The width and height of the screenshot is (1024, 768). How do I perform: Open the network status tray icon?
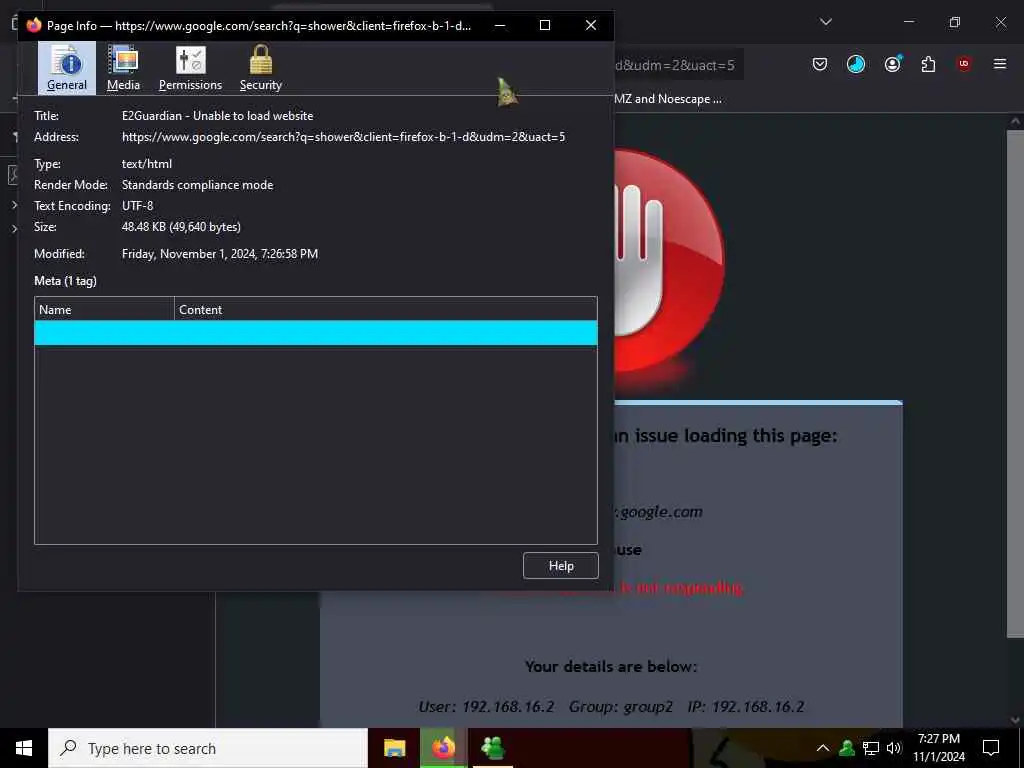pos(871,748)
